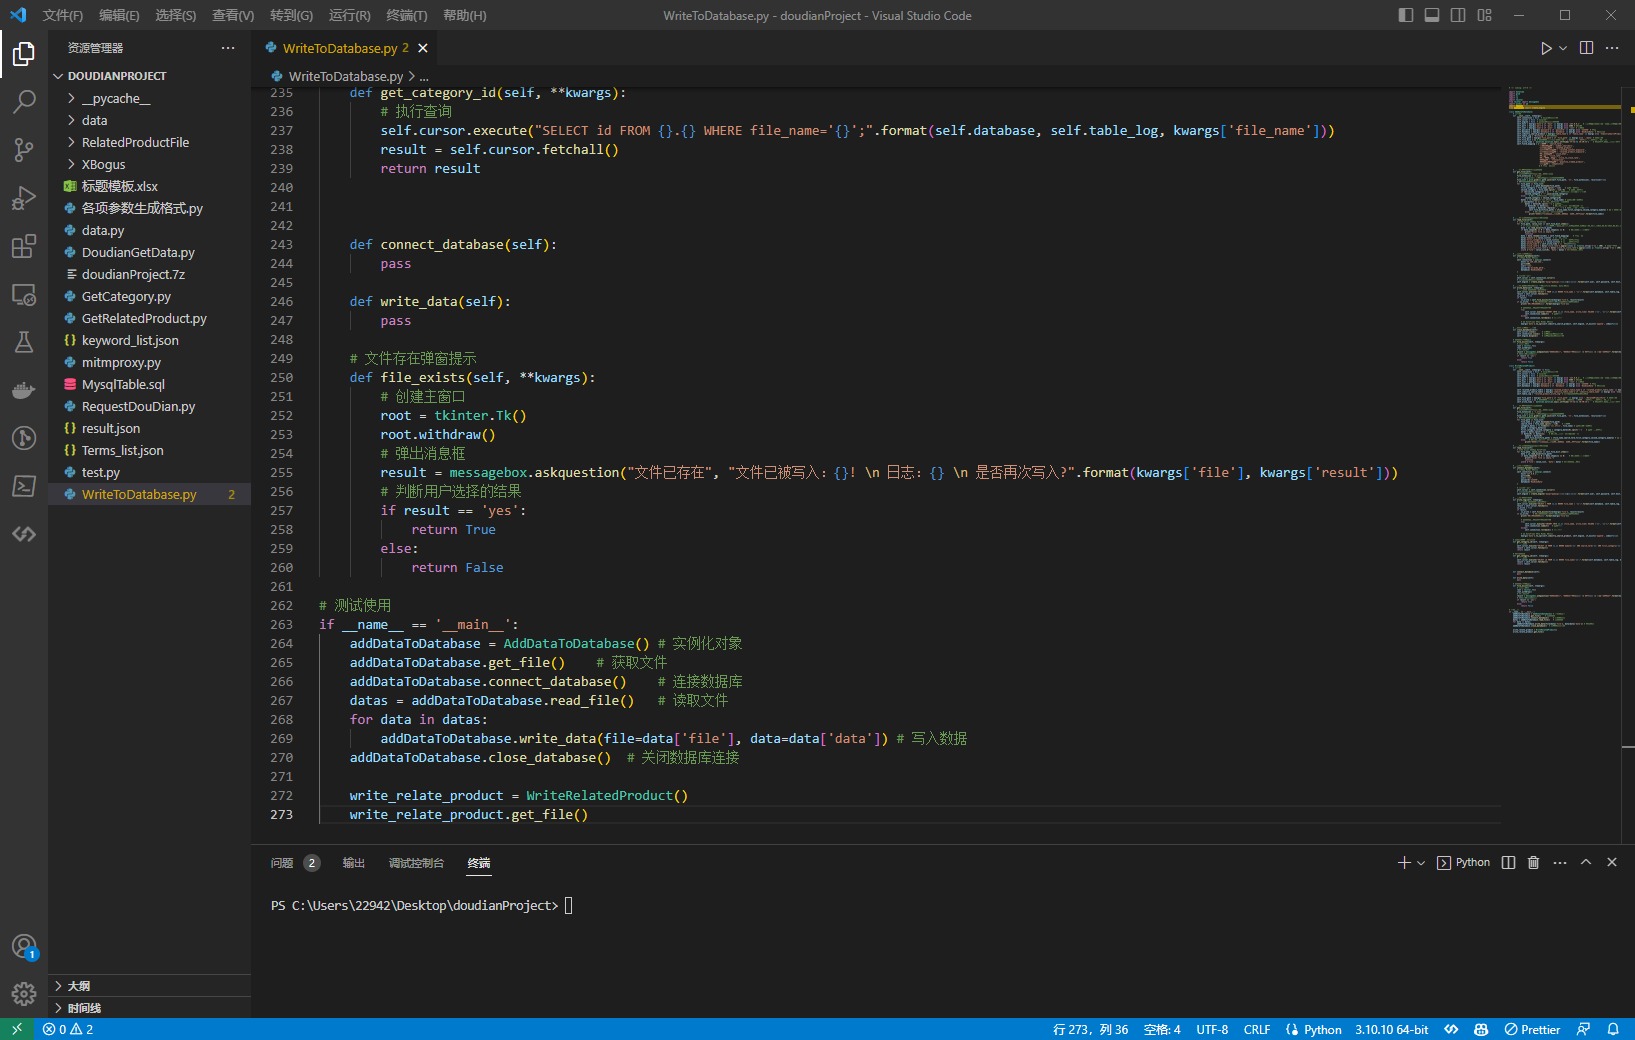Open the Explorer view in activity bar
Screen dimensions: 1635x1040
click(24, 54)
